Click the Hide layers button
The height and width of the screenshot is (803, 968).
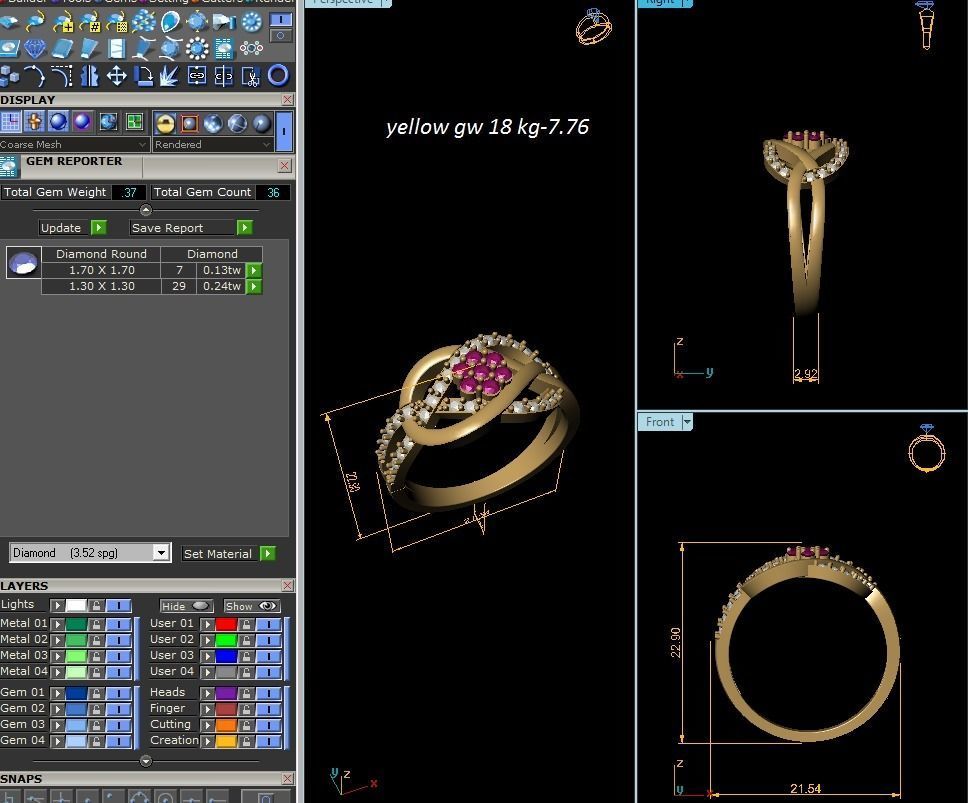(x=186, y=606)
